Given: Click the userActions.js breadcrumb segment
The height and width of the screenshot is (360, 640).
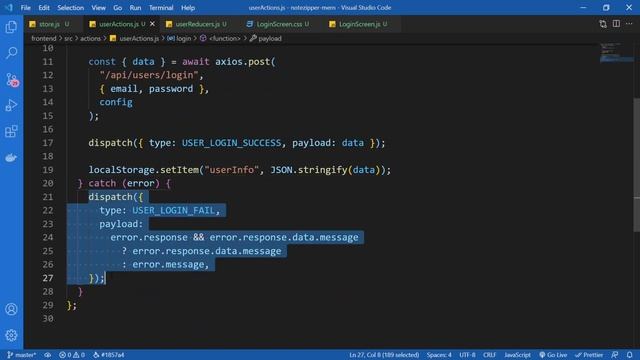Looking at the screenshot, I should coord(134,38).
